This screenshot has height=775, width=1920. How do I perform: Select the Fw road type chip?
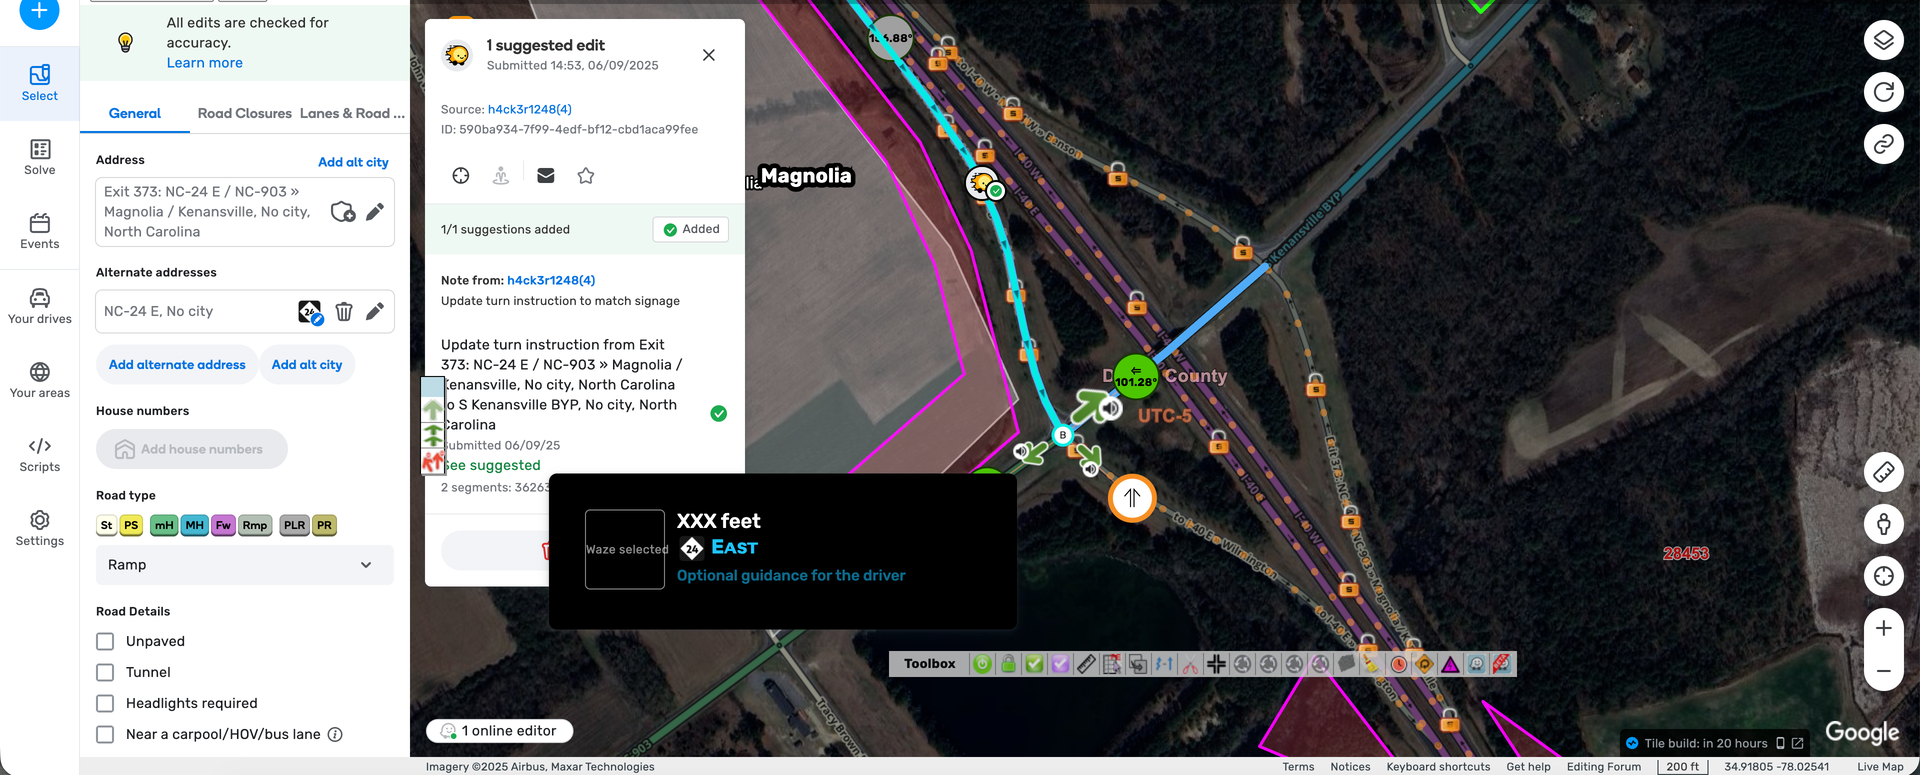(x=223, y=525)
